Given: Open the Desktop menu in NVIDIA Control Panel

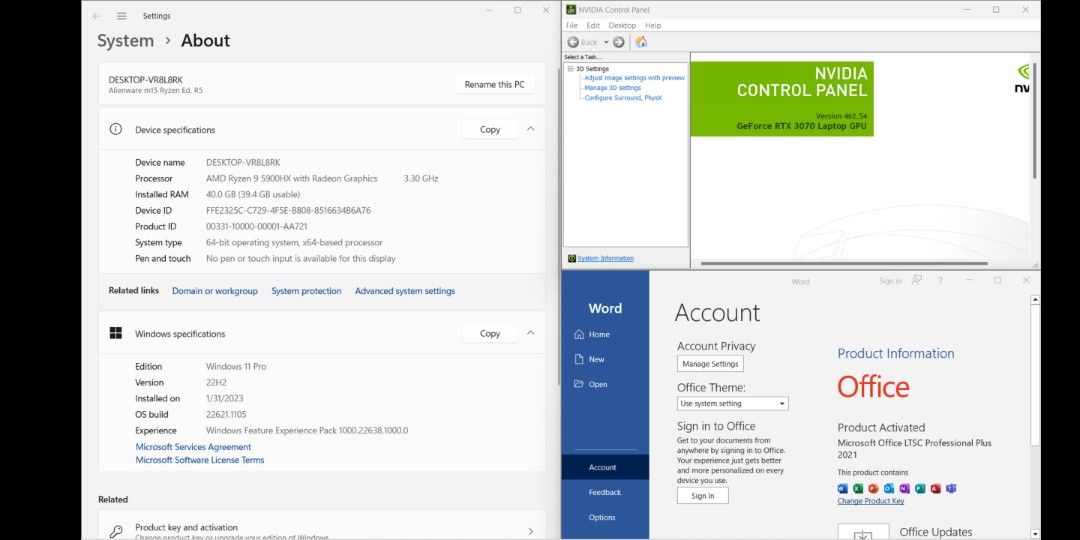Looking at the screenshot, I should click(x=622, y=25).
